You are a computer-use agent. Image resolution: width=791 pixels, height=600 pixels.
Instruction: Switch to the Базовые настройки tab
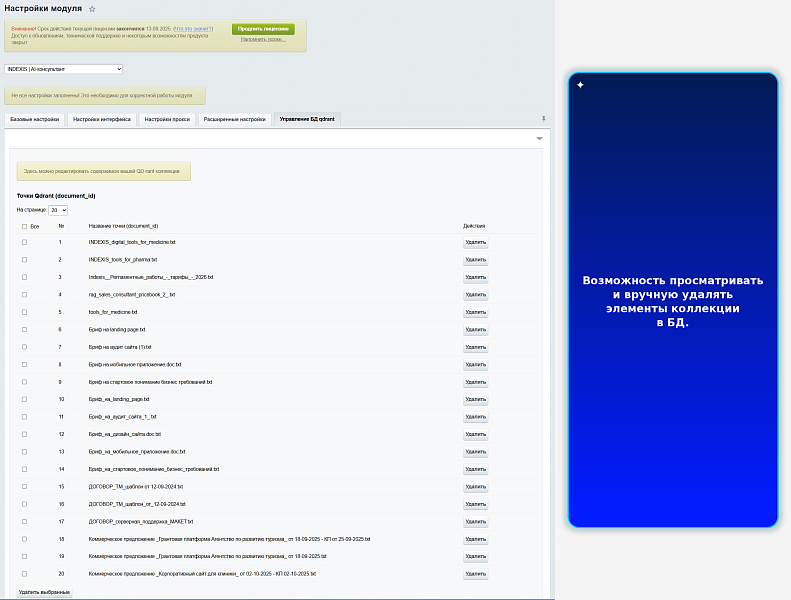[x=35, y=120]
